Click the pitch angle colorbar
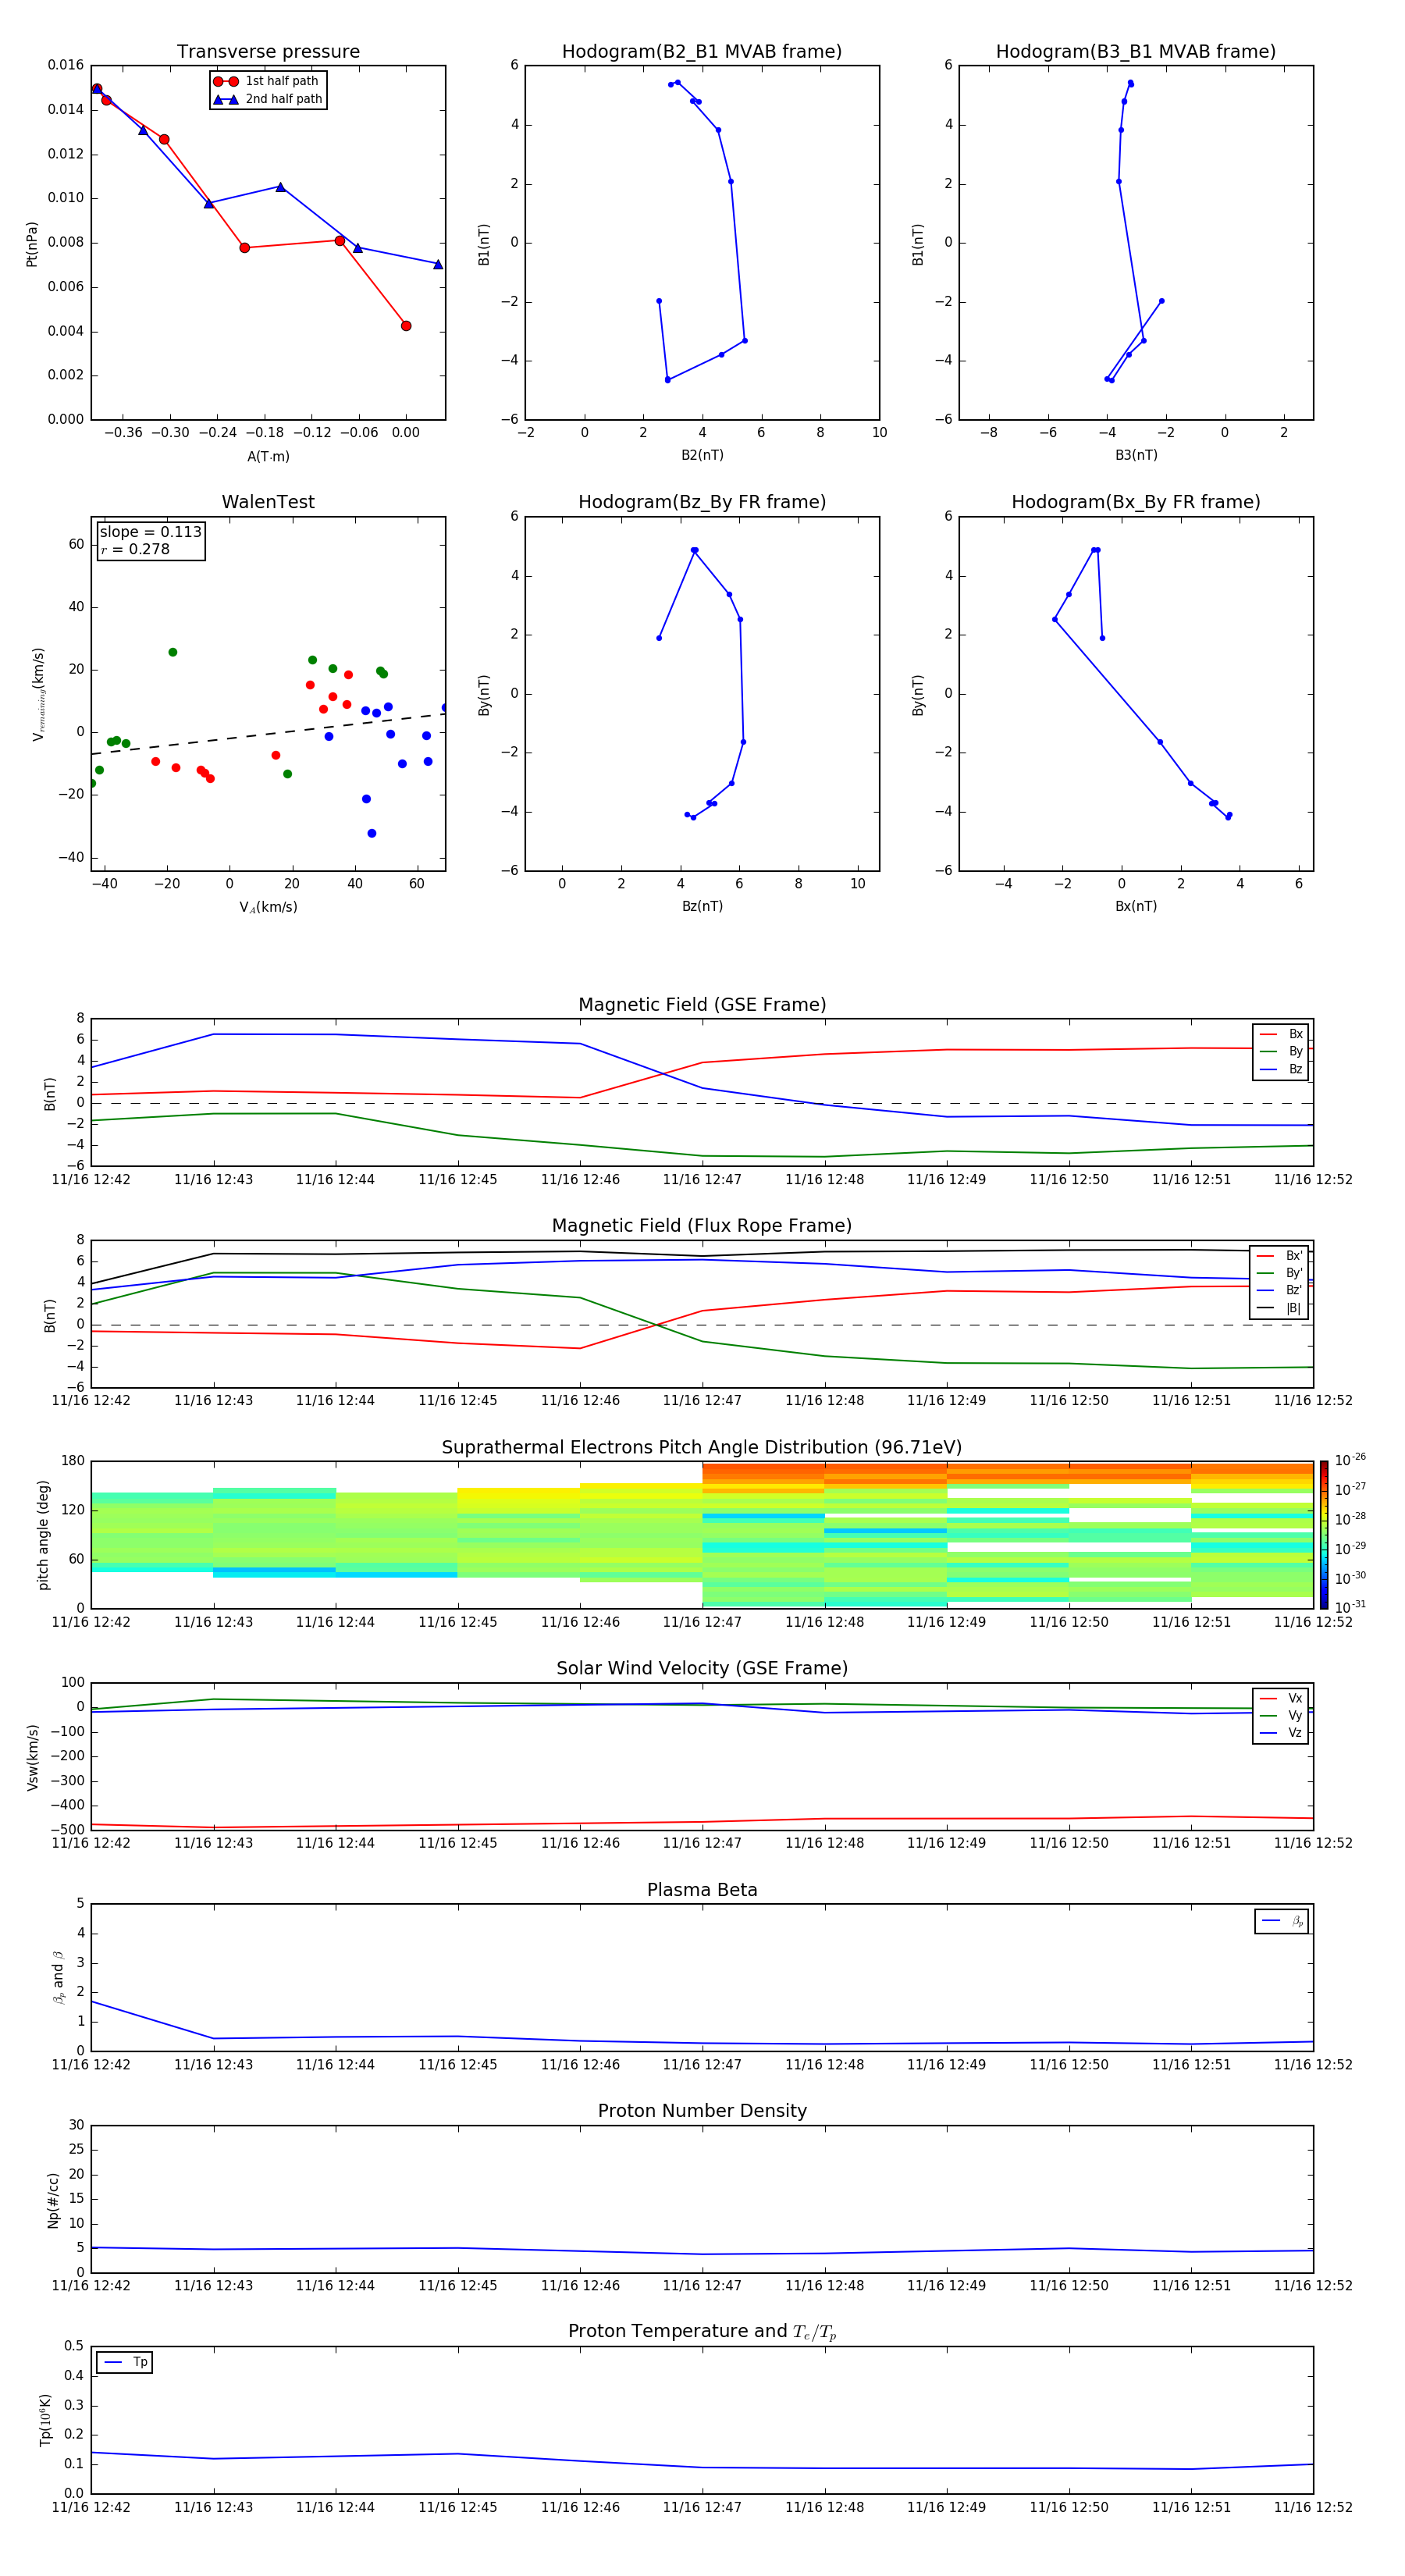This screenshot has width=1405, height=2576. point(1323,1535)
